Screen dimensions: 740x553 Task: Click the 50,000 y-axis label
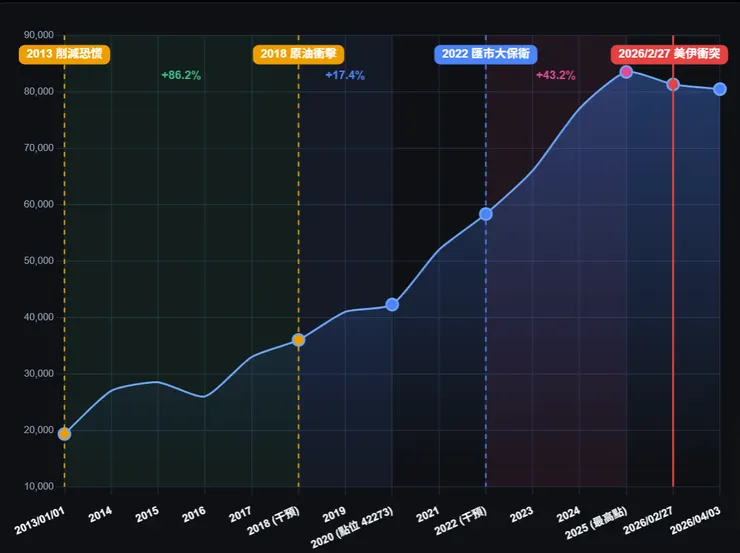pos(39,261)
